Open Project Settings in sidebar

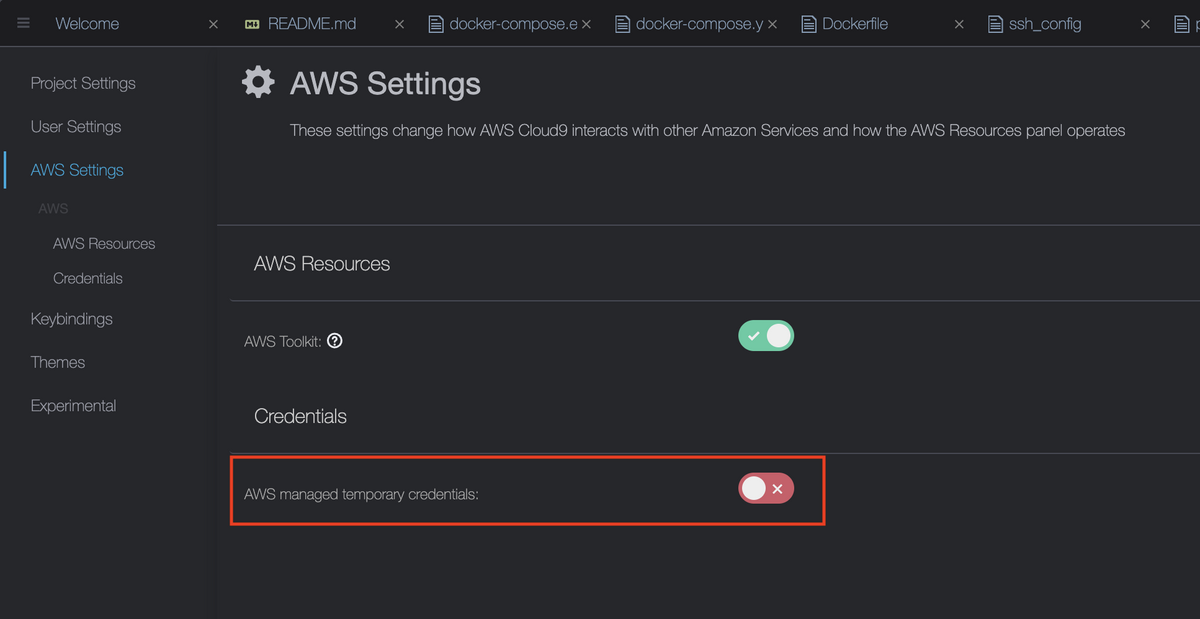[x=83, y=83]
